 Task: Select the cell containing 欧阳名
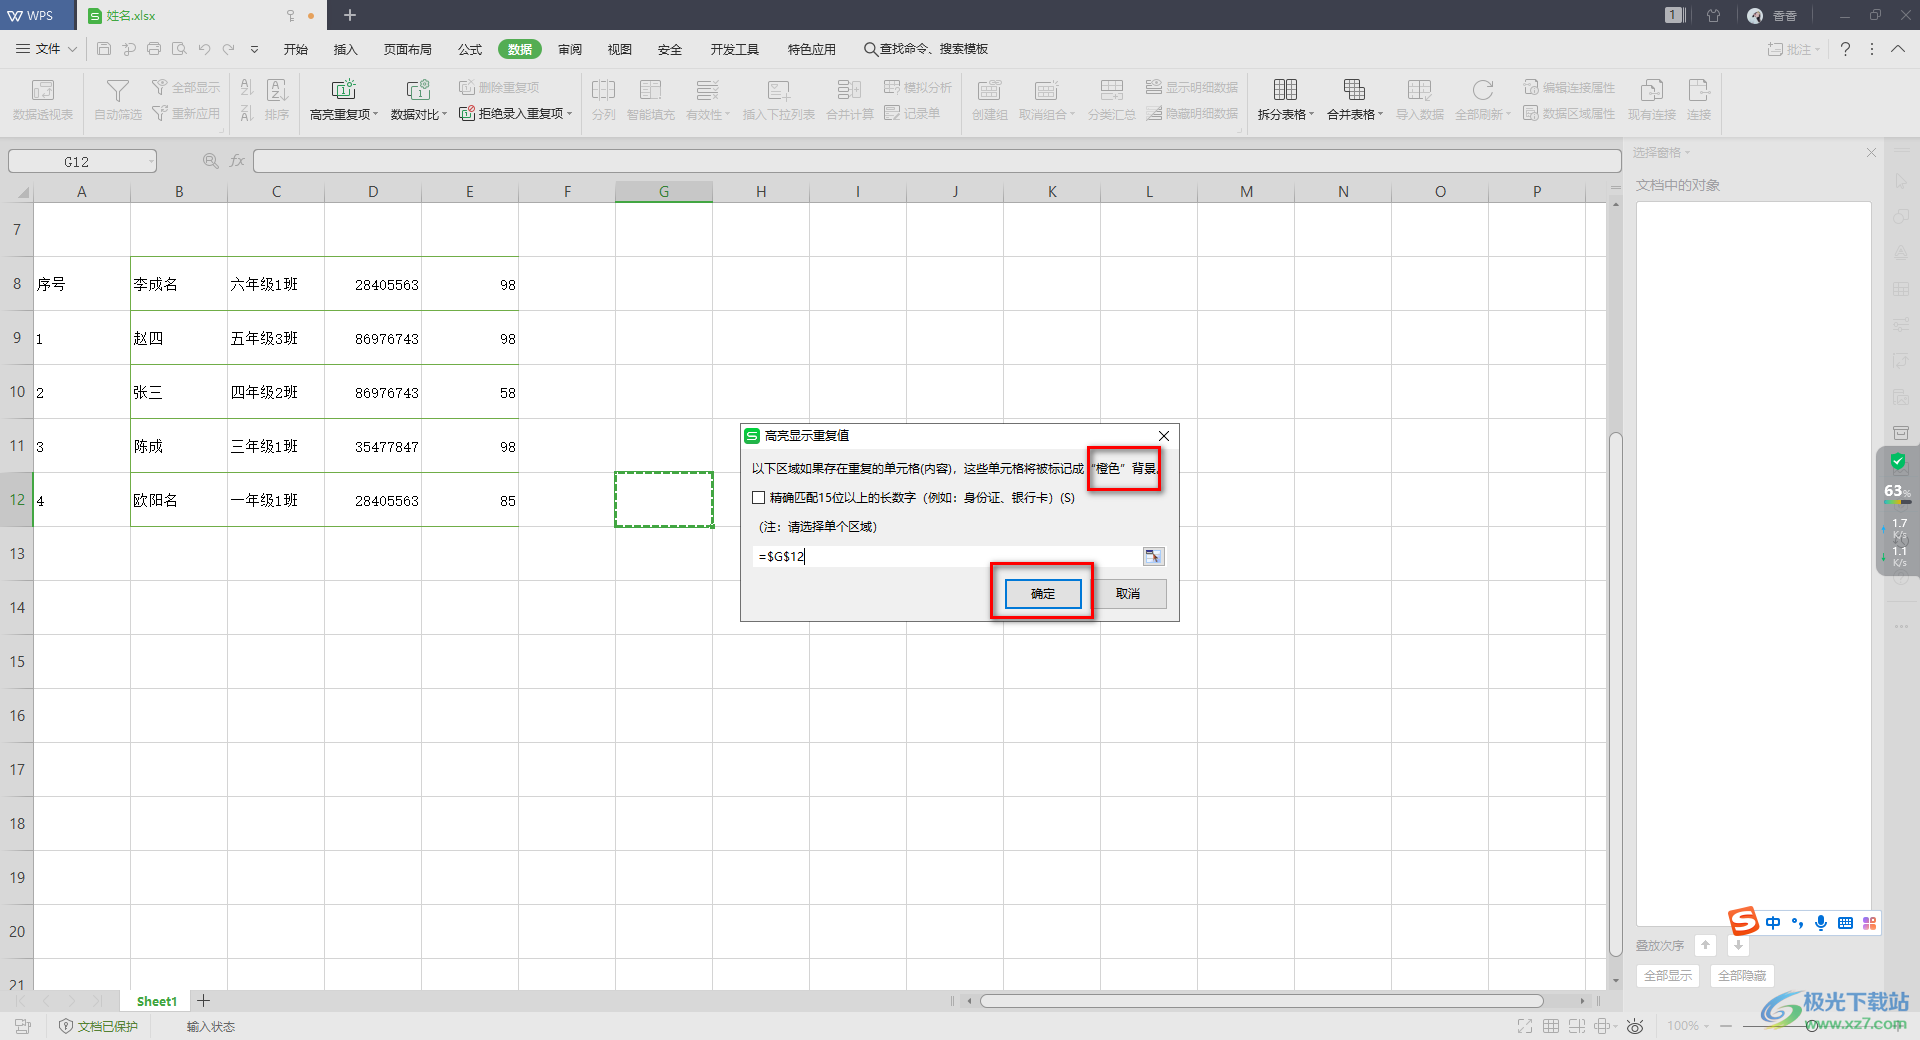(179, 500)
